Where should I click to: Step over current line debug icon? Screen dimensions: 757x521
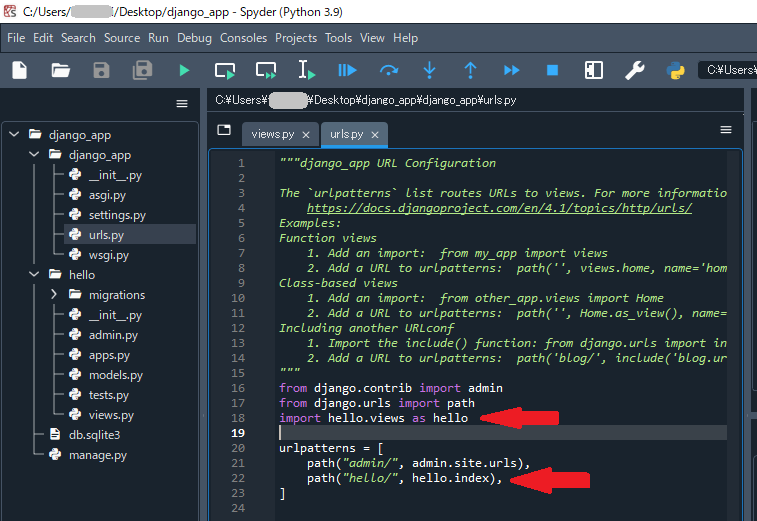click(389, 70)
